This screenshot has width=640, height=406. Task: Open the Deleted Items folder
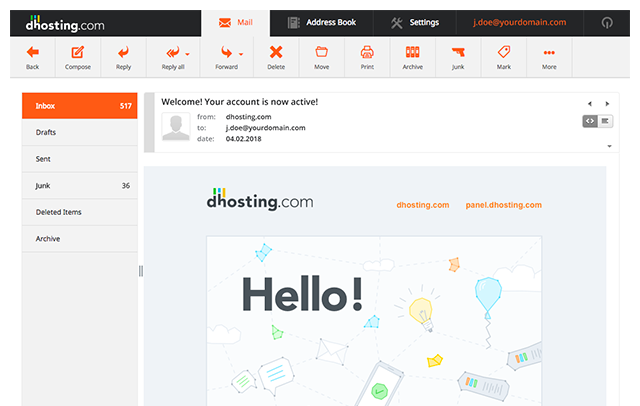(x=80, y=212)
